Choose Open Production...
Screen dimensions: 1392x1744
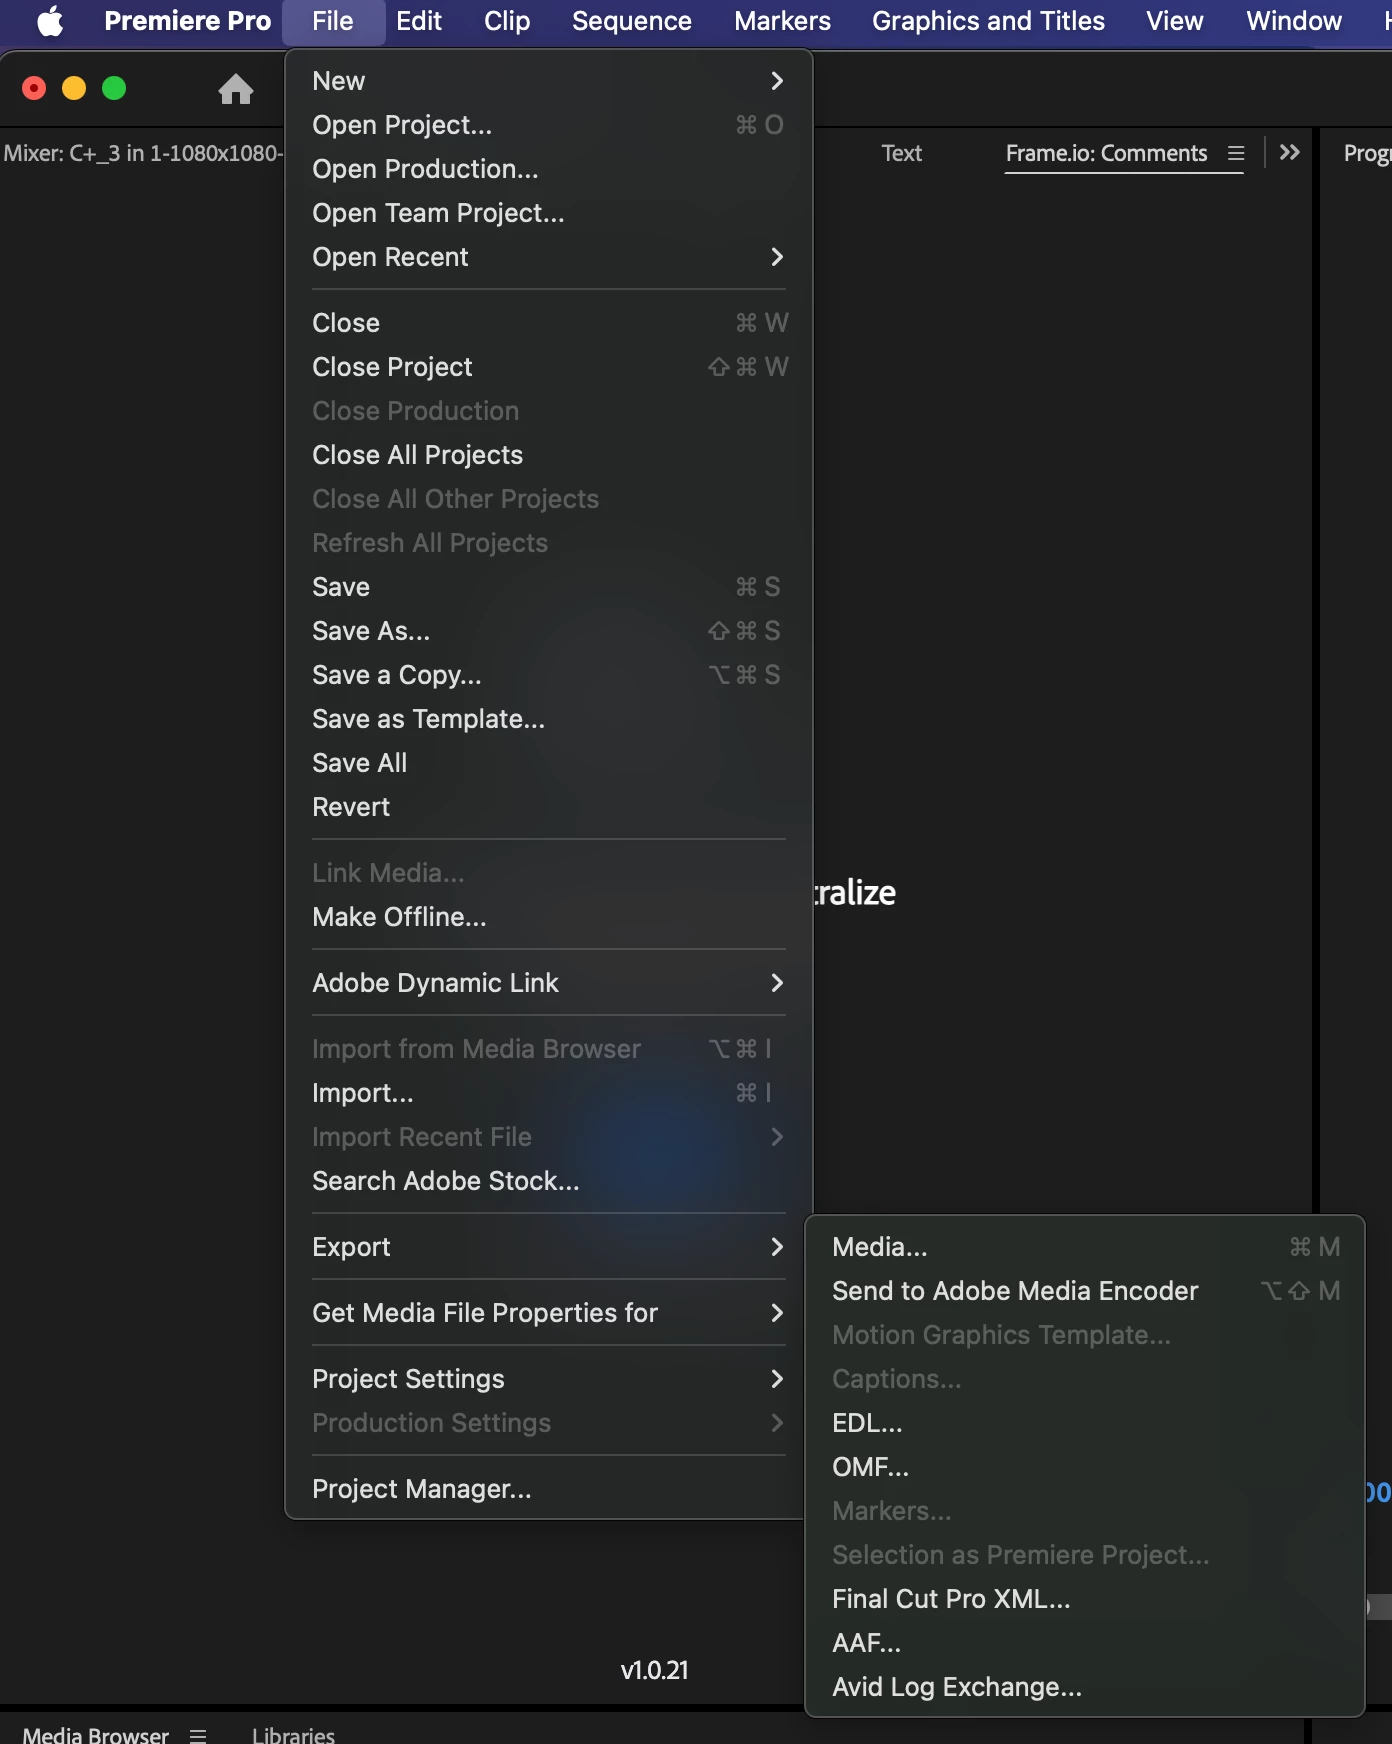point(548,169)
